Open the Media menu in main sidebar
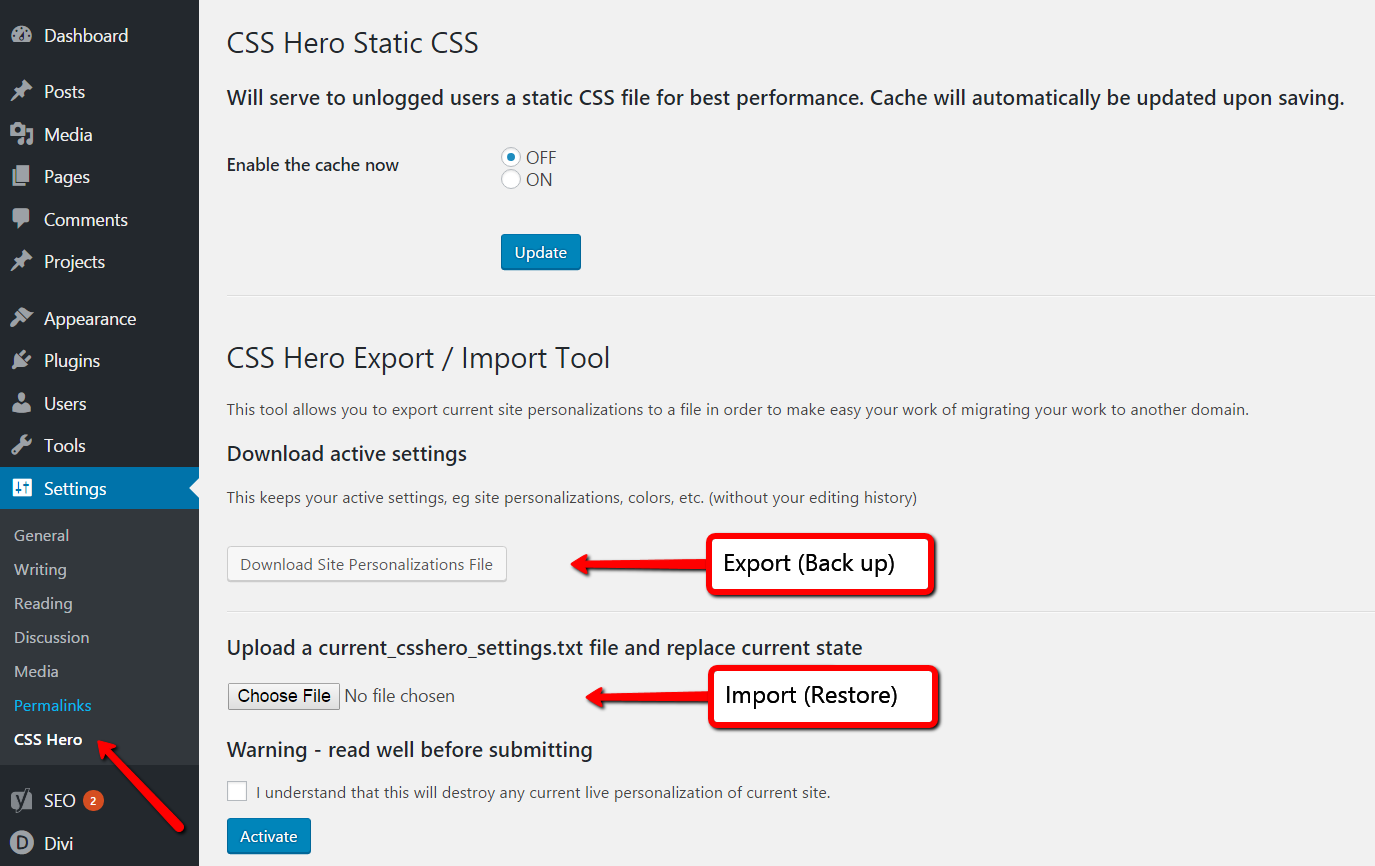 tap(68, 134)
